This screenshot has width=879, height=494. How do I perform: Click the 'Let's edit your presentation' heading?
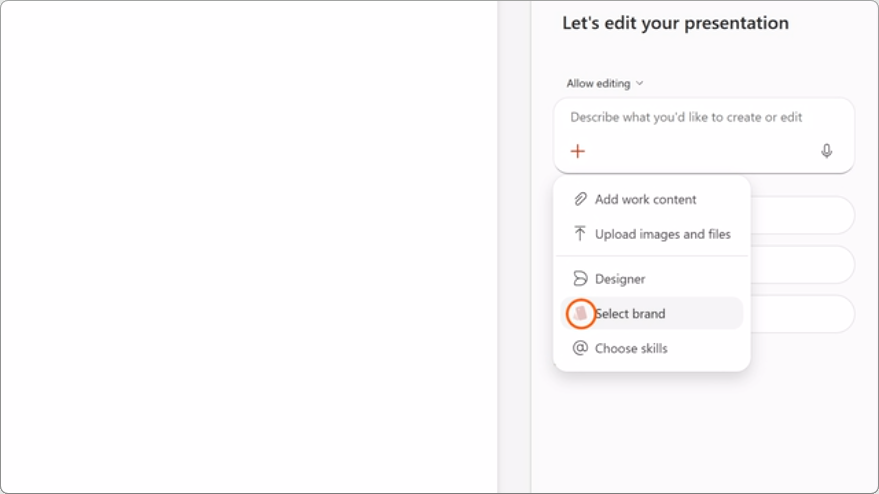click(x=676, y=23)
